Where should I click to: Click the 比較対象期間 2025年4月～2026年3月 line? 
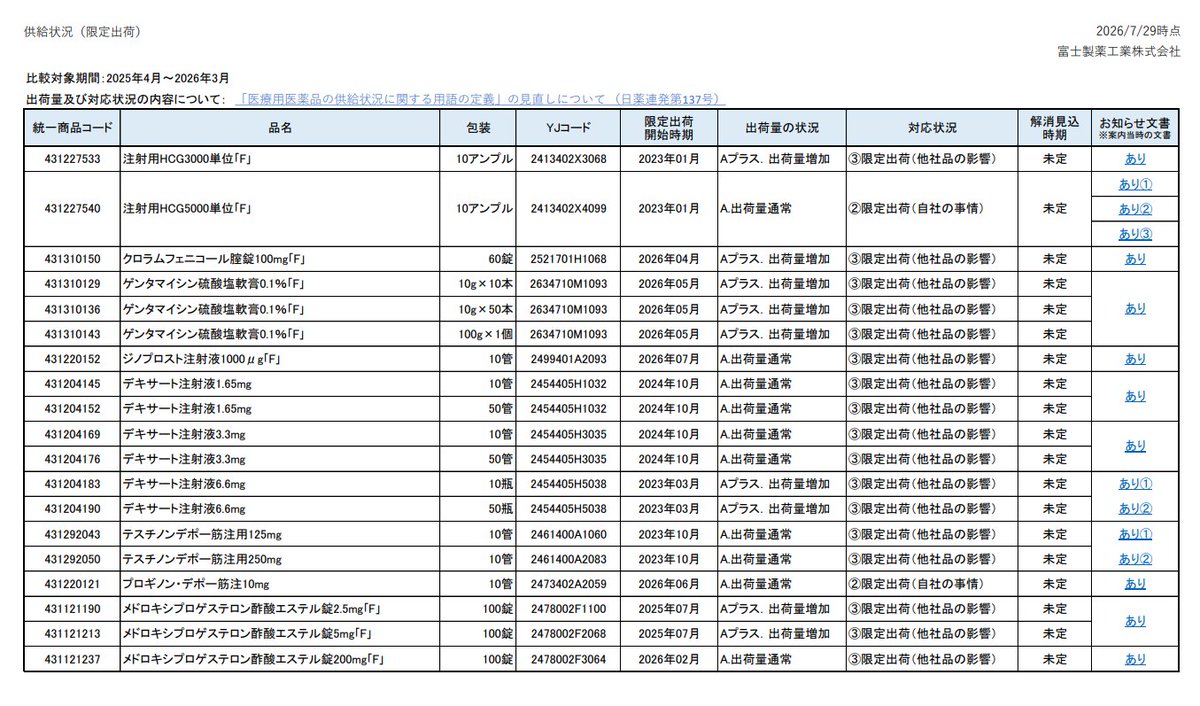point(128,79)
